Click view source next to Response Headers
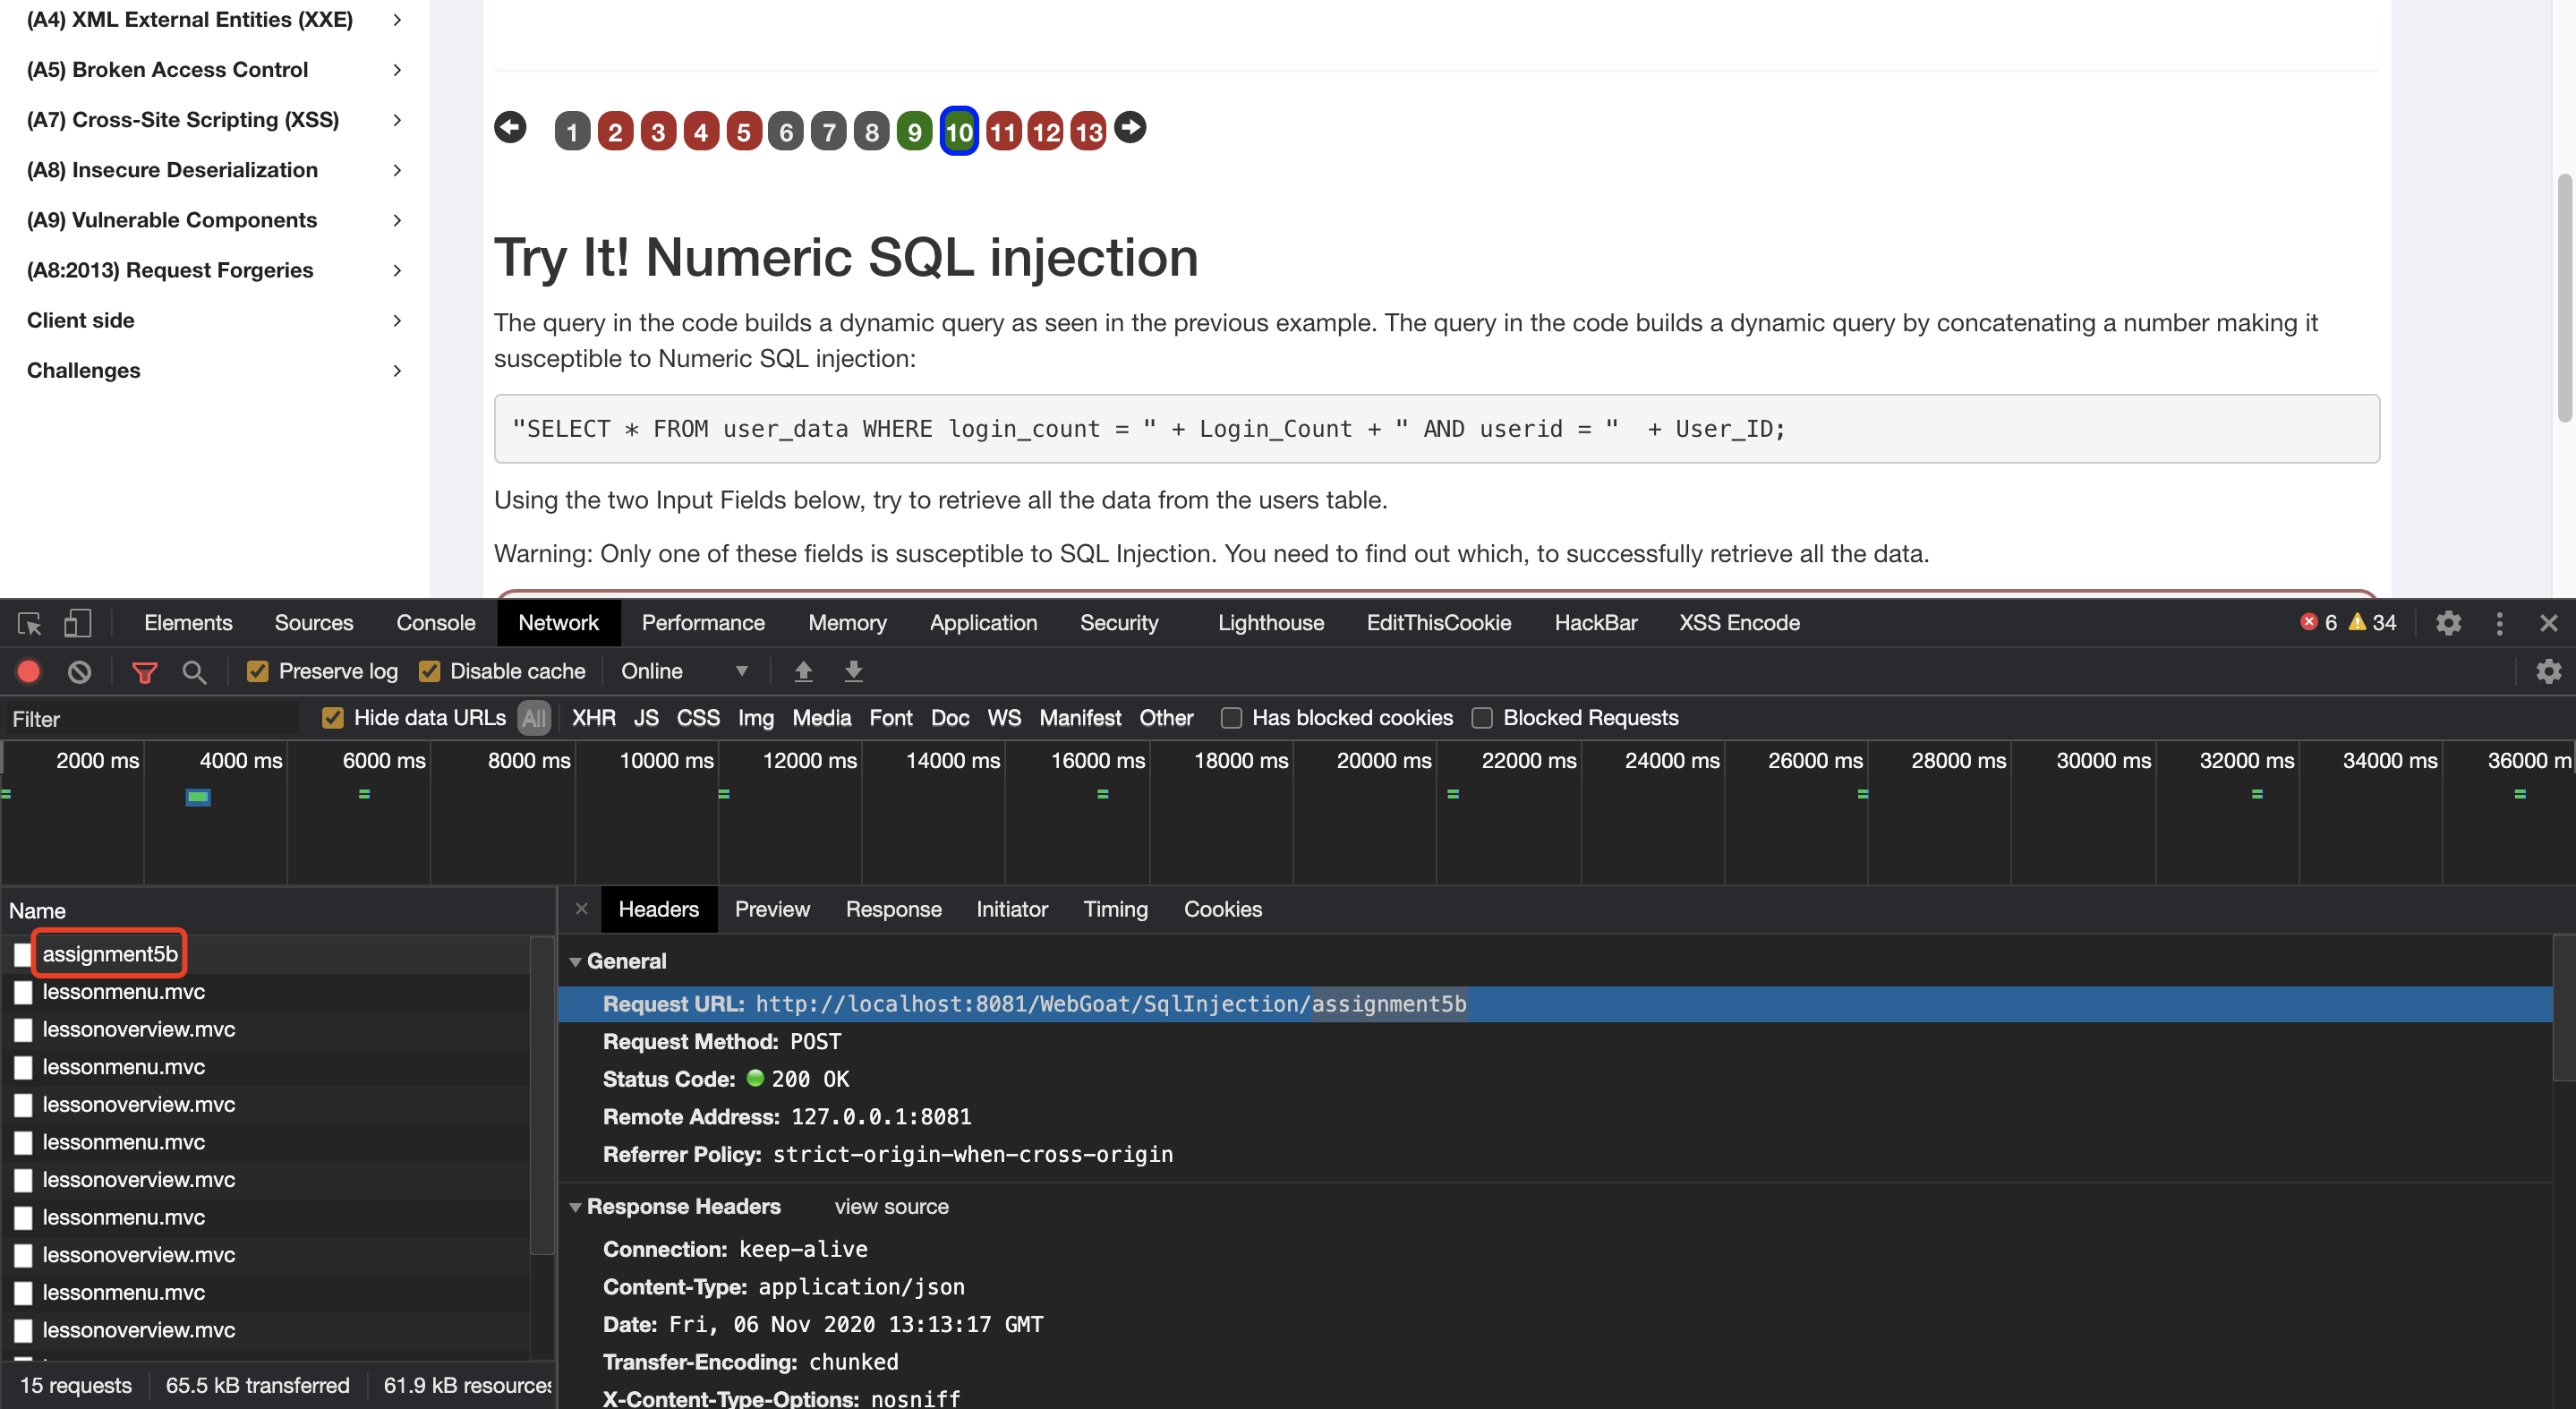 (x=891, y=1206)
